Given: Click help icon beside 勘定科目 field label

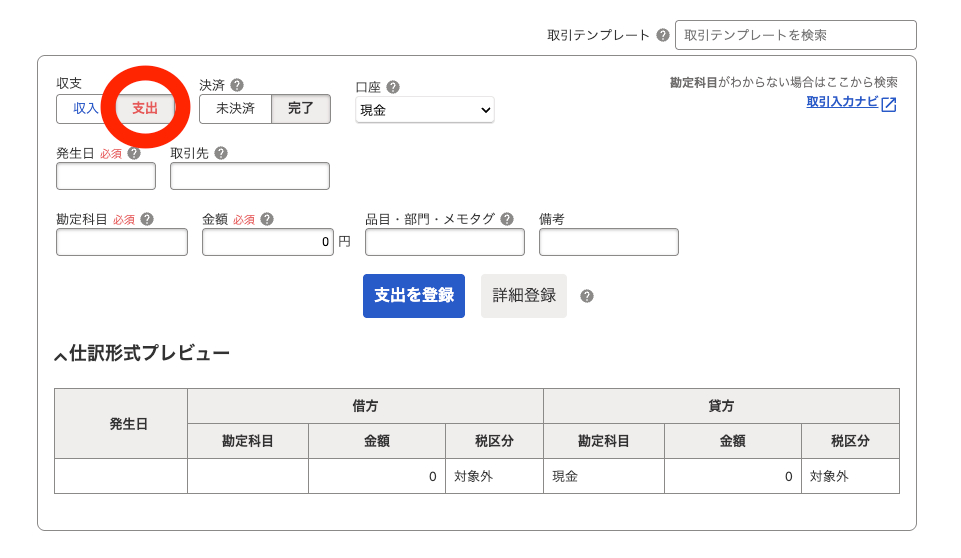Looking at the screenshot, I should tap(147, 219).
